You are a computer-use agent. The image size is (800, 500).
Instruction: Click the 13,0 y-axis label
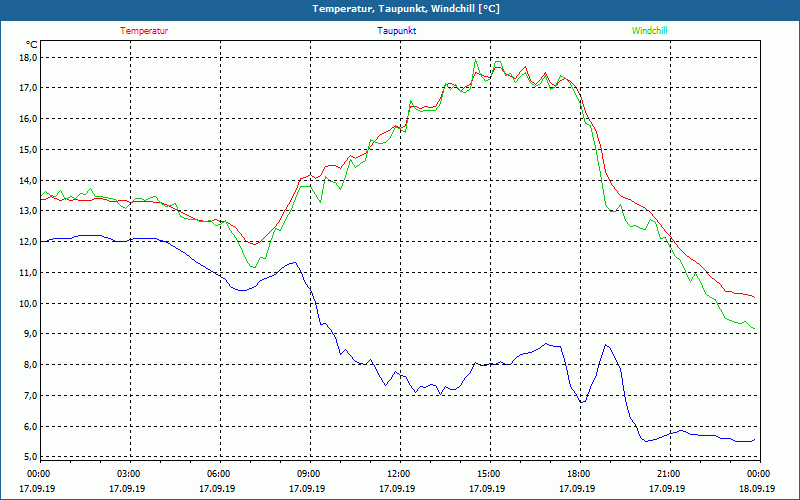tap(29, 211)
